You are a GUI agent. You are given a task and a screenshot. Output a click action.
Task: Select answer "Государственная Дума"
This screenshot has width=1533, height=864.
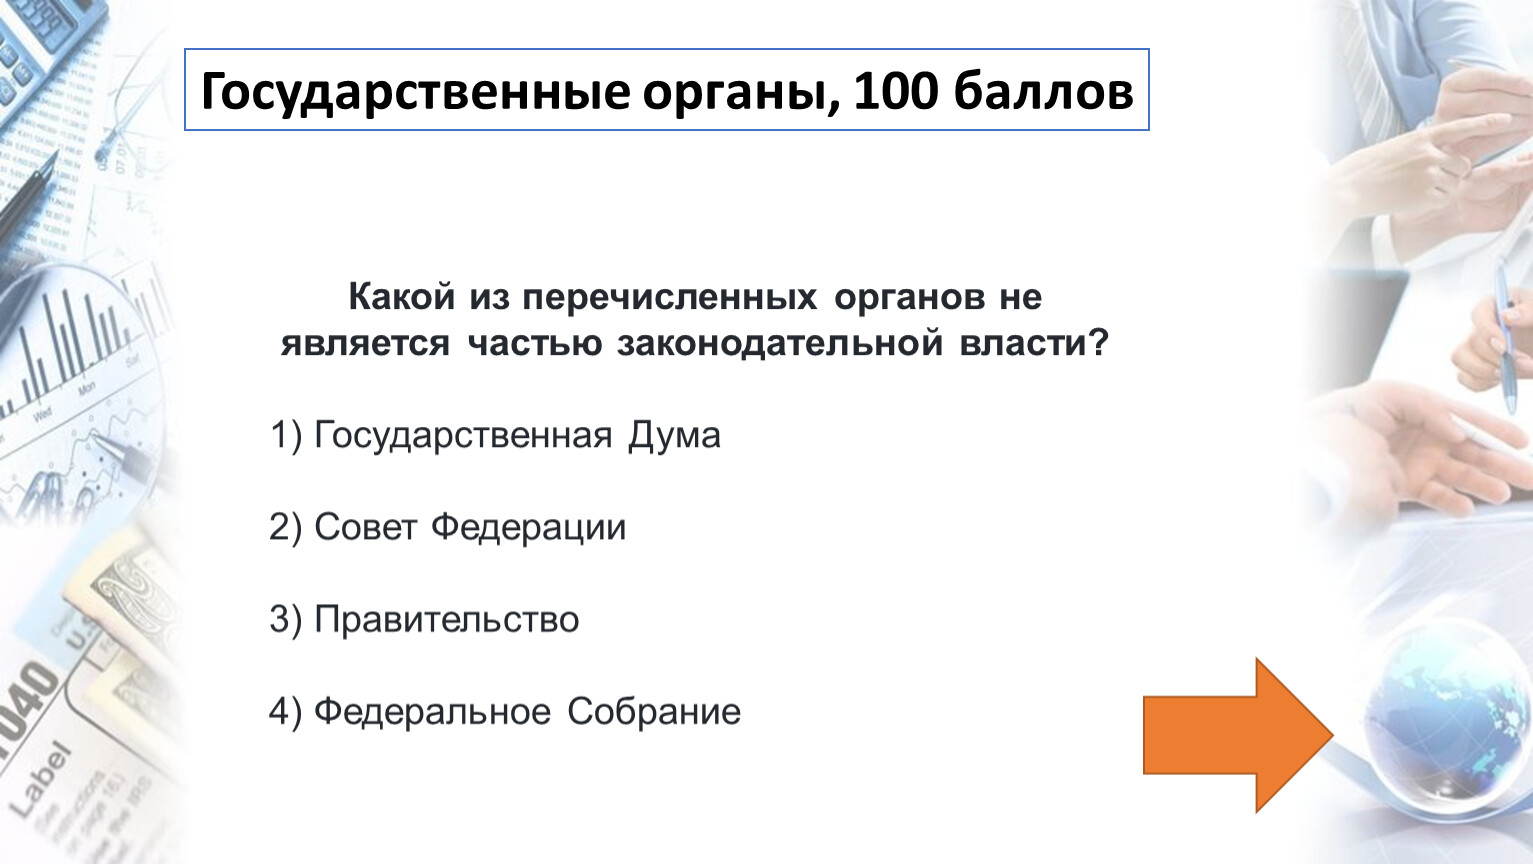pos(516,436)
